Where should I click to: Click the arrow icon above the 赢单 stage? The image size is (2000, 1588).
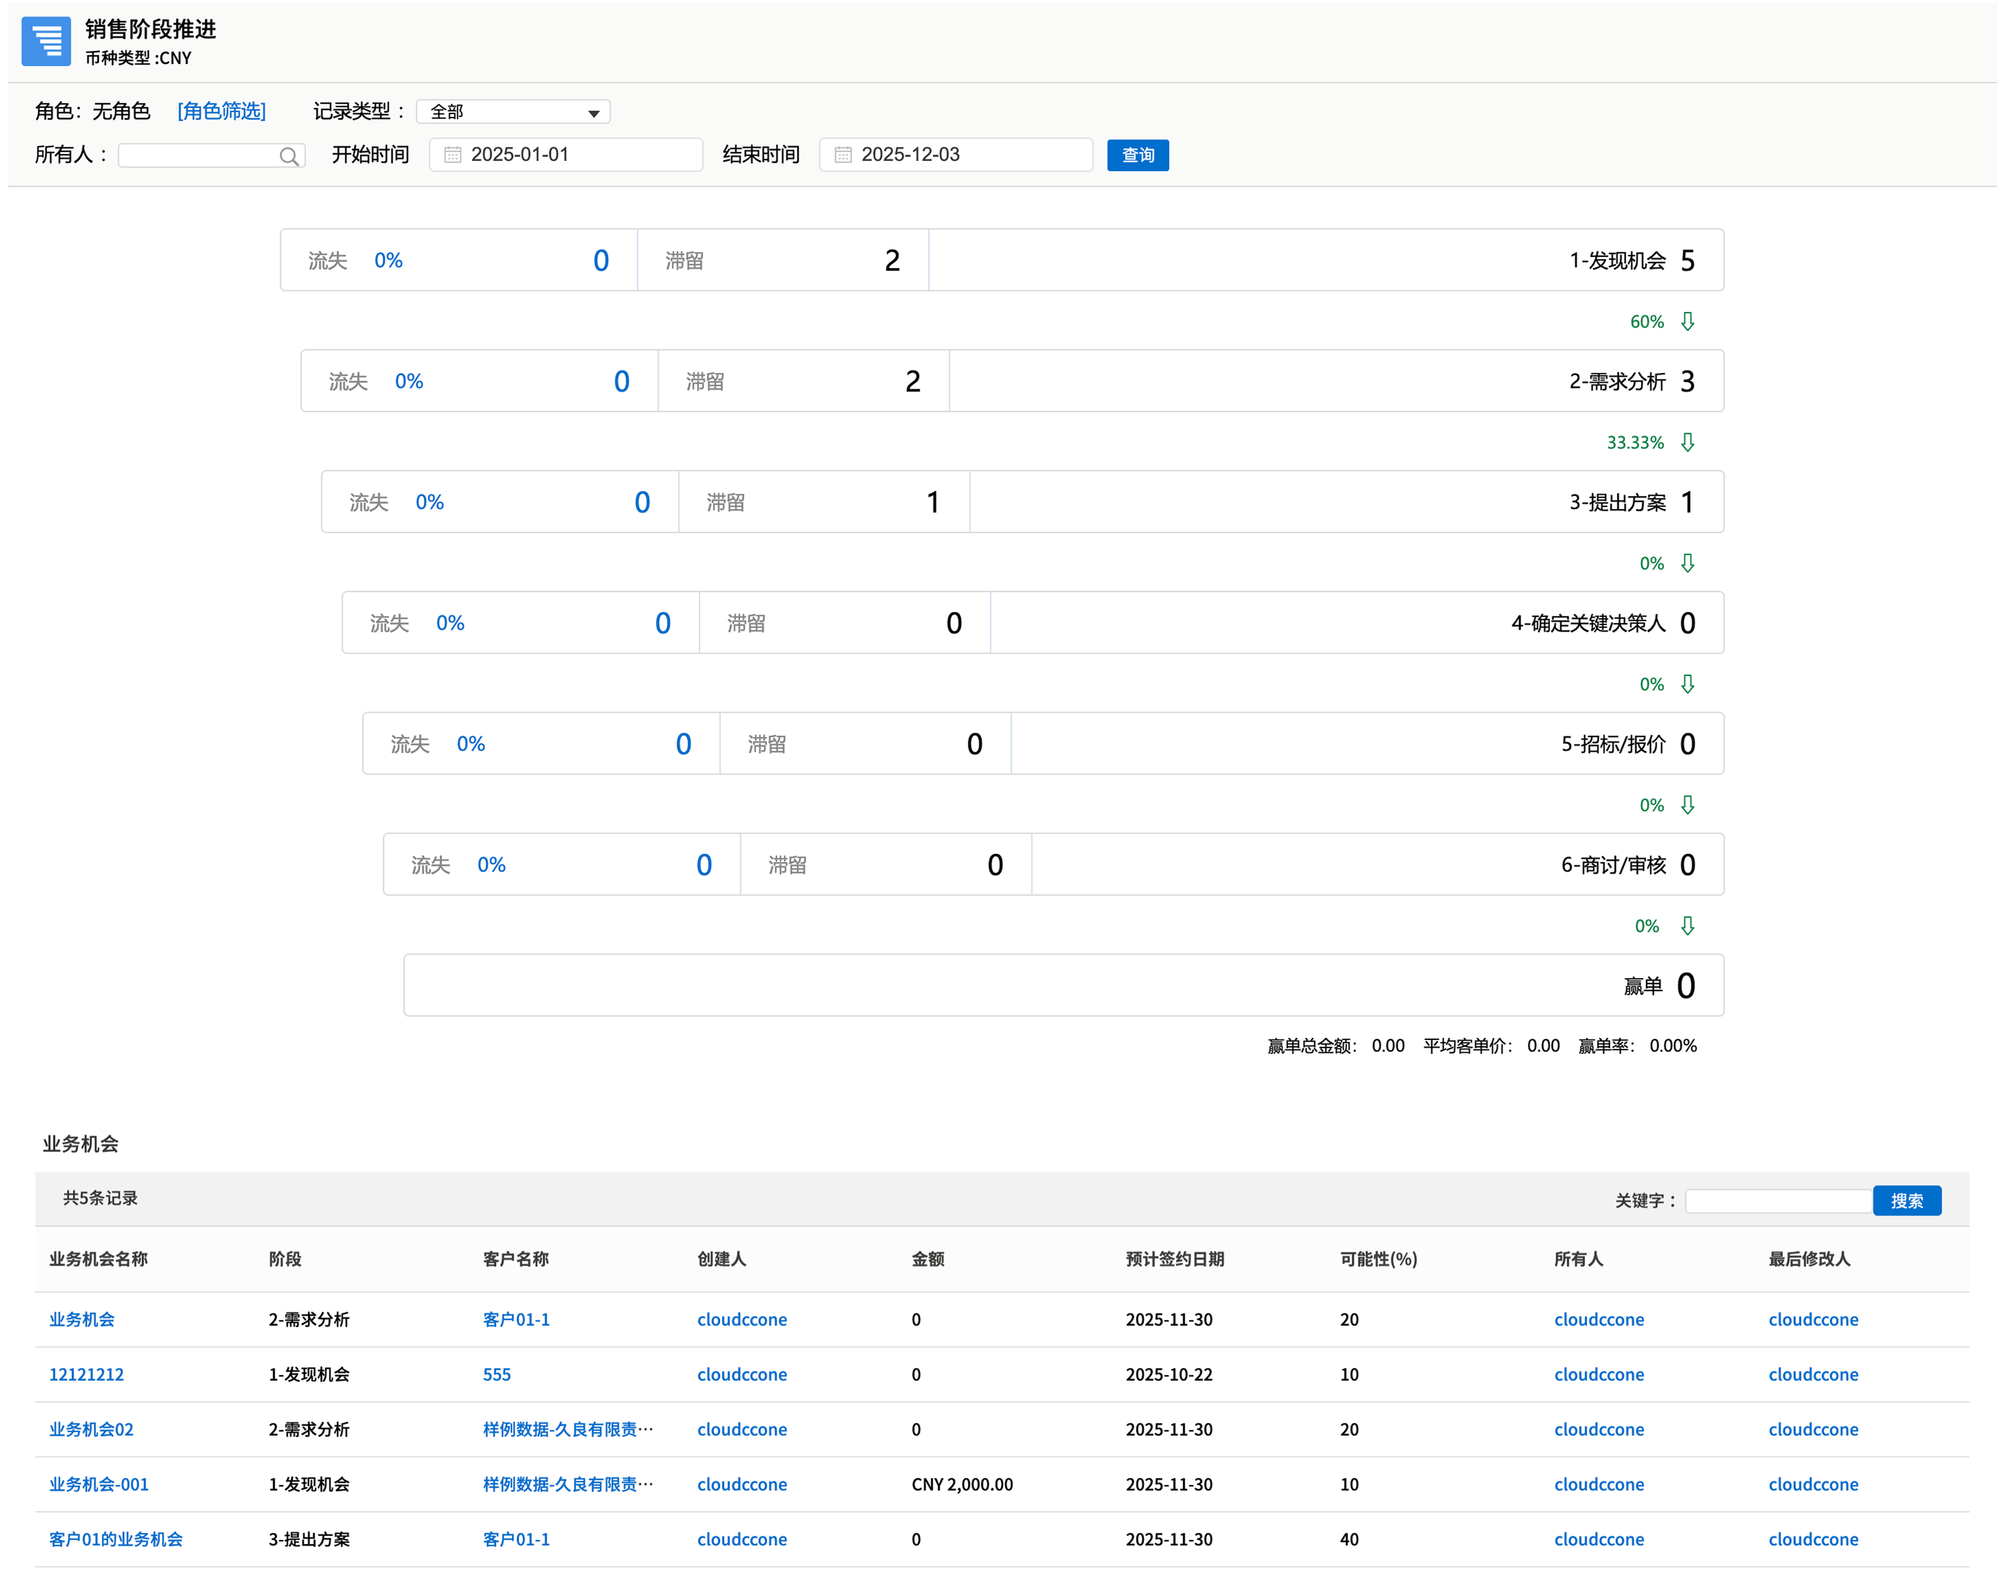coord(1688,926)
